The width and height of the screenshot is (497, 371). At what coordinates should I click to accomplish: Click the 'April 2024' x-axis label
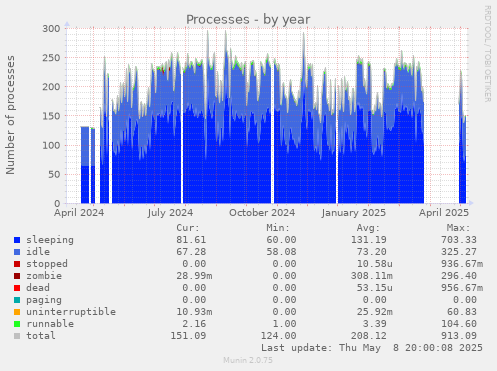(x=79, y=213)
